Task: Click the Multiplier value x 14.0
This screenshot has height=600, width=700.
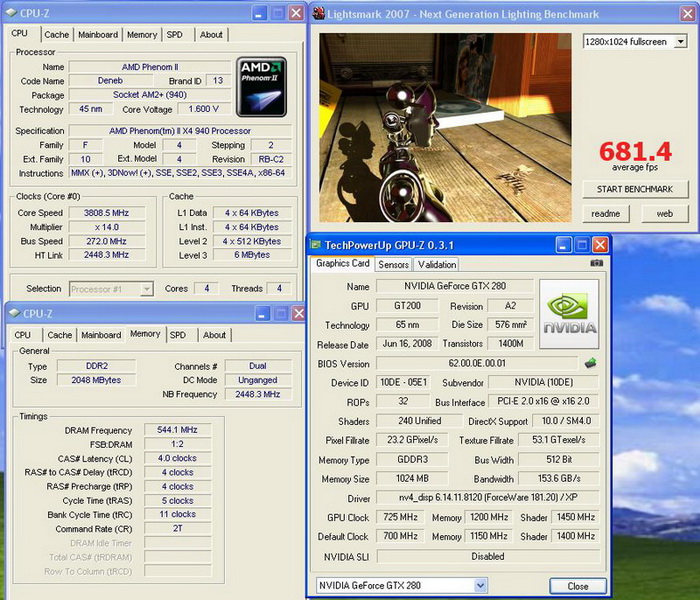Action: pos(106,227)
